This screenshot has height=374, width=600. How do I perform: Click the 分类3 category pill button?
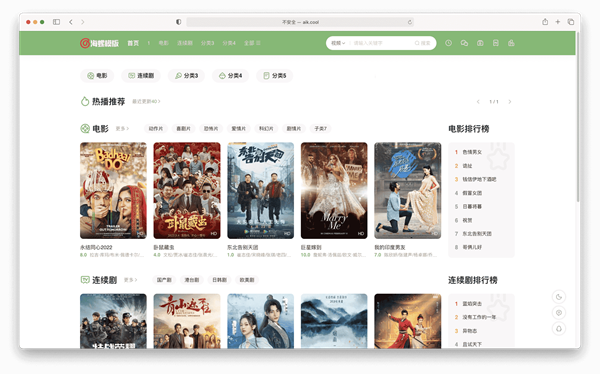[186, 76]
